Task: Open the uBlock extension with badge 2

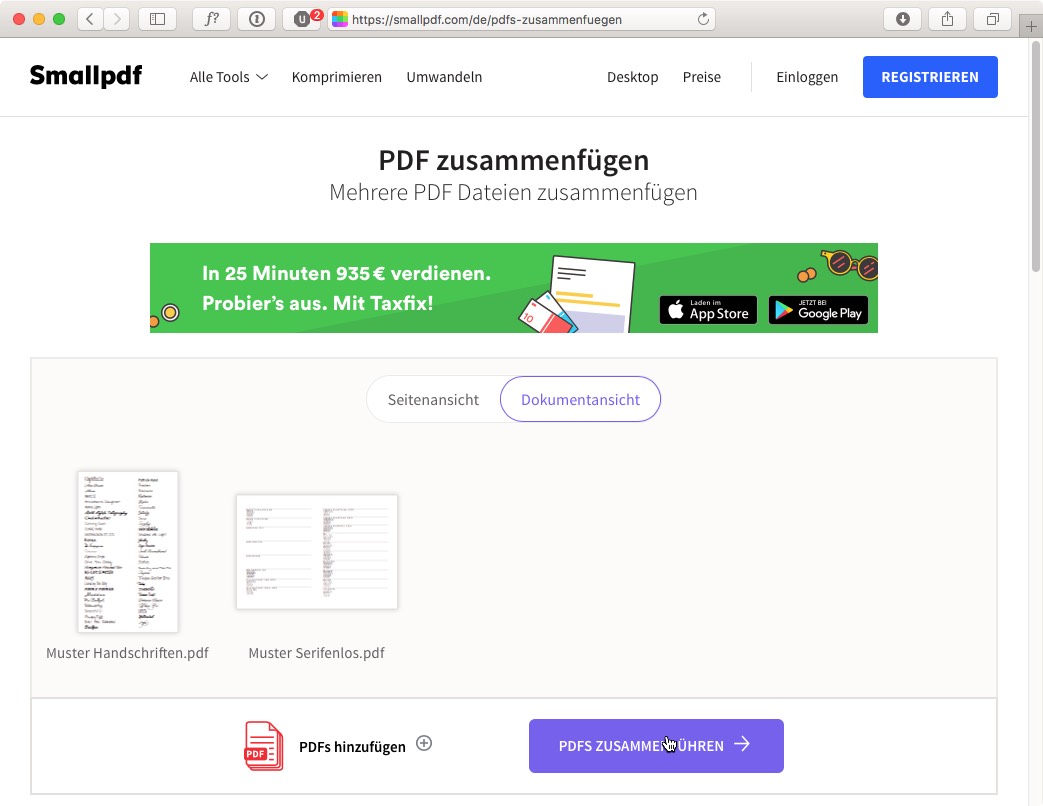Action: click(x=303, y=19)
